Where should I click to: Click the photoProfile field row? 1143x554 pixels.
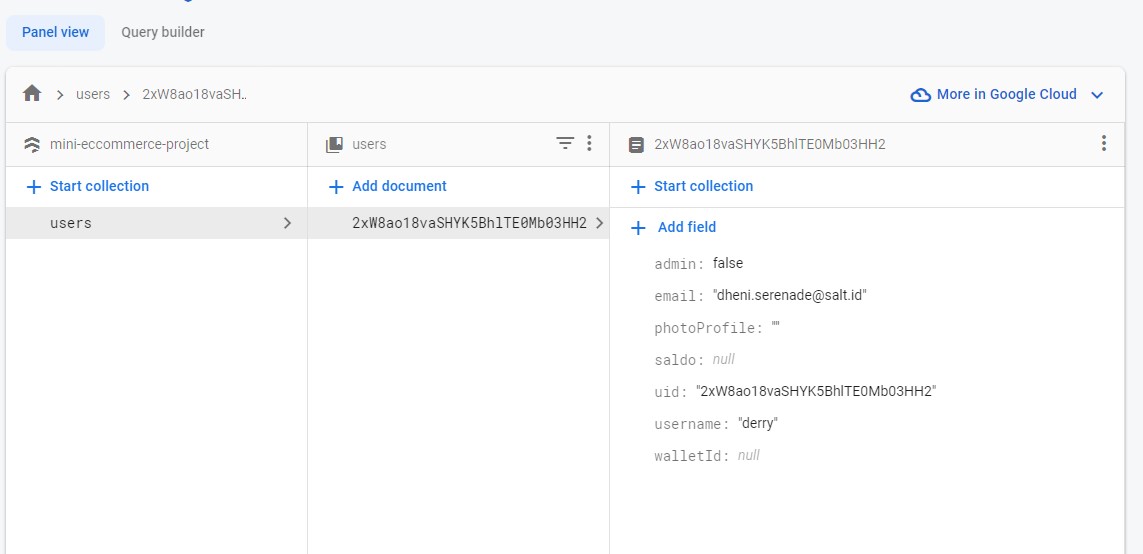tap(717, 327)
